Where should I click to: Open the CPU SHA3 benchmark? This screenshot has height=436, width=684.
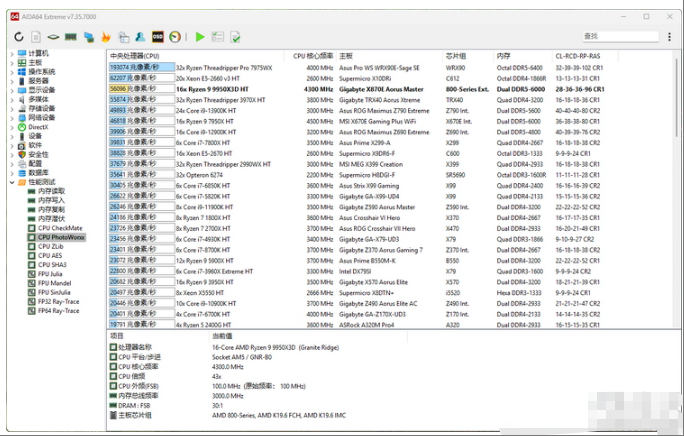click(47, 264)
